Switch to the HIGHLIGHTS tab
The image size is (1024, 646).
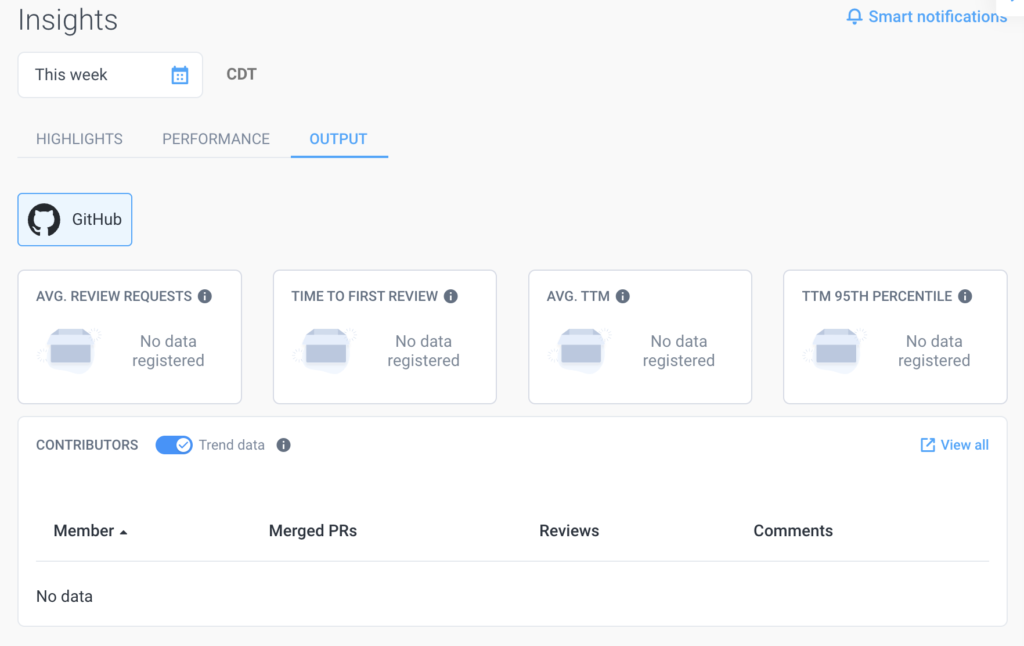click(x=78, y=138)
